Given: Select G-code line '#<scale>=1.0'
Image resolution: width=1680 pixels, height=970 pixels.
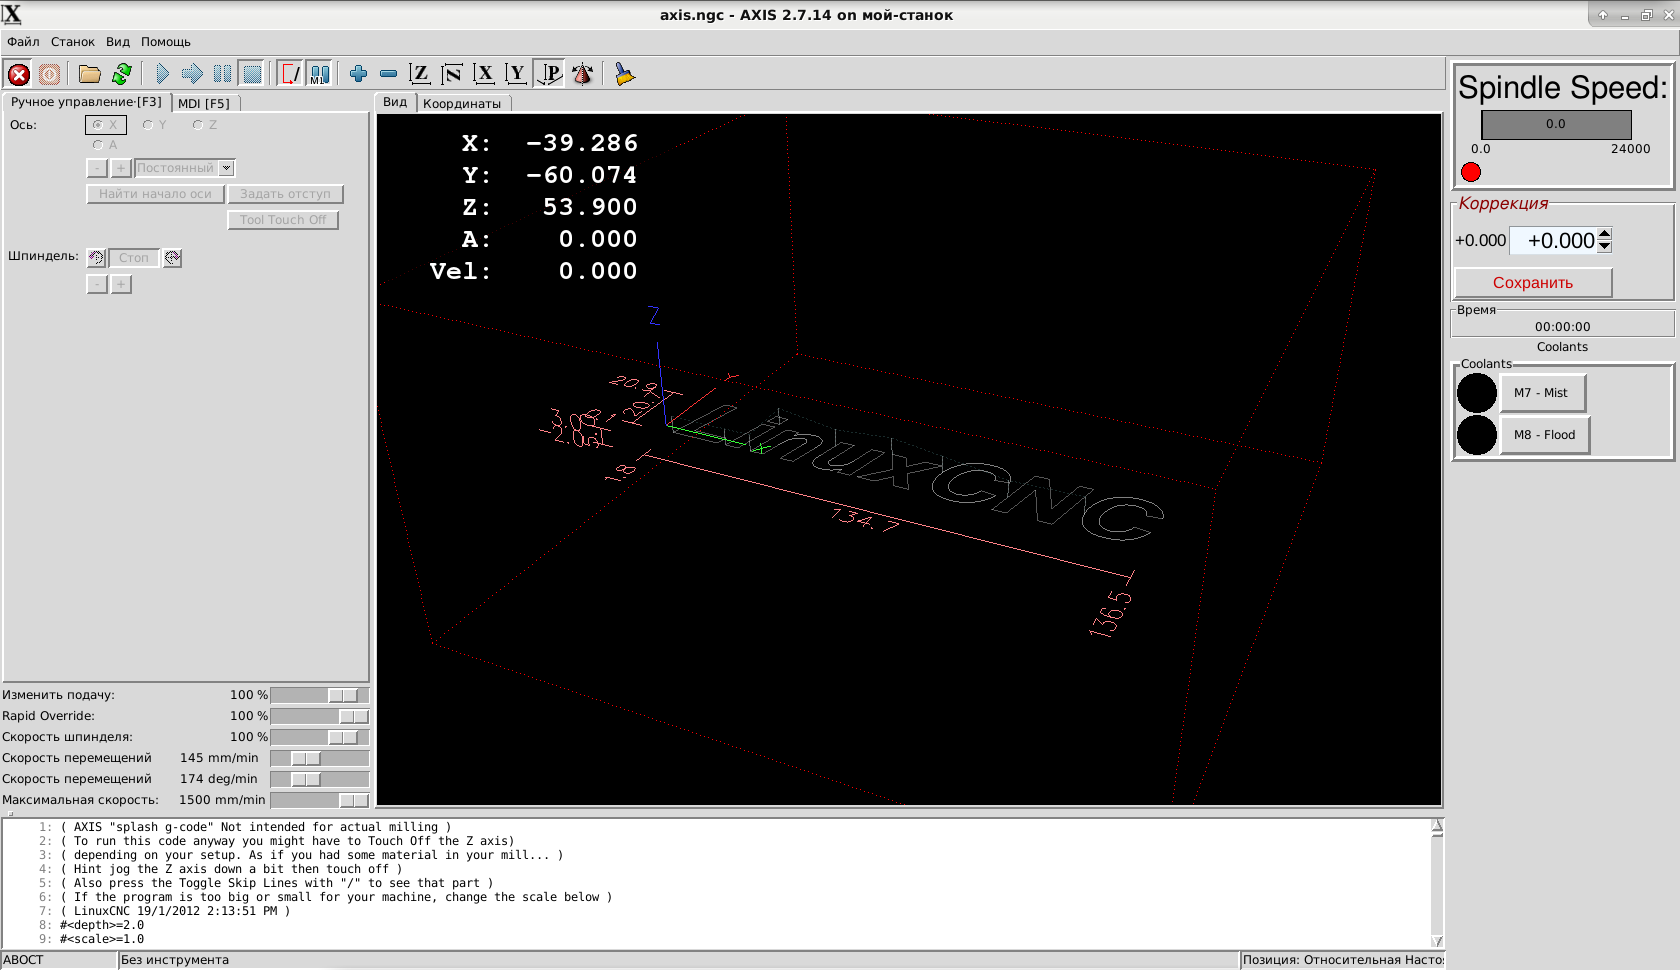Looking at the screenshot, I should (102, 939).
